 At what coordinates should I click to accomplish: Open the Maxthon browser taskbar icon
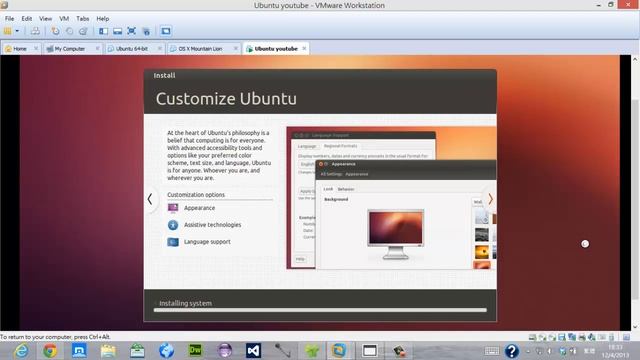pos(79,351)
